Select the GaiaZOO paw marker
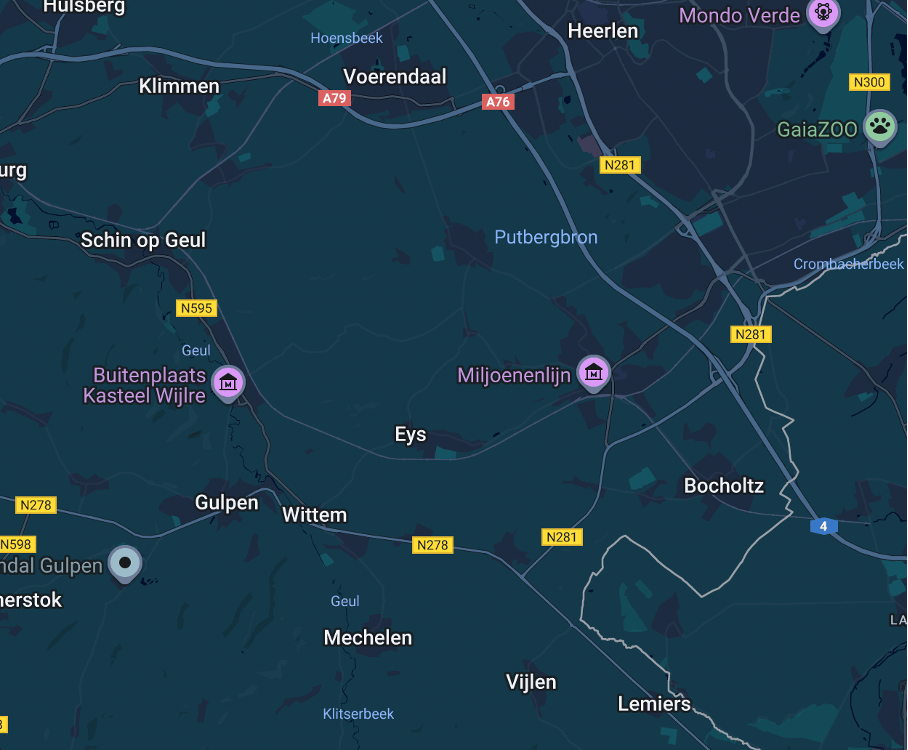The height and width of the screenshot is (750, 908). (880, 127)
